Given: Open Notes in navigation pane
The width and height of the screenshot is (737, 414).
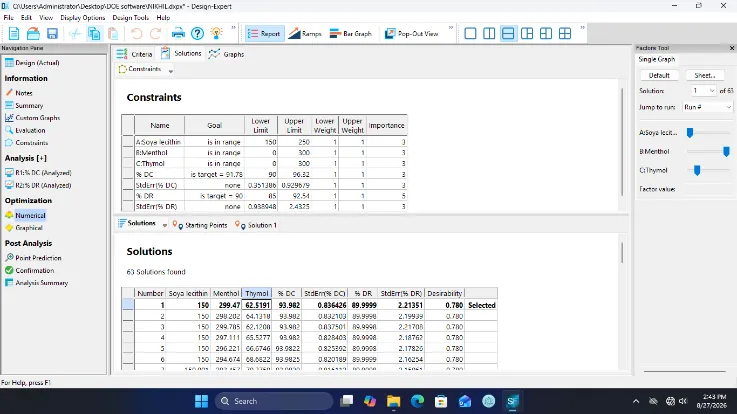Looking at the screenshot, I should coord(19,93).
